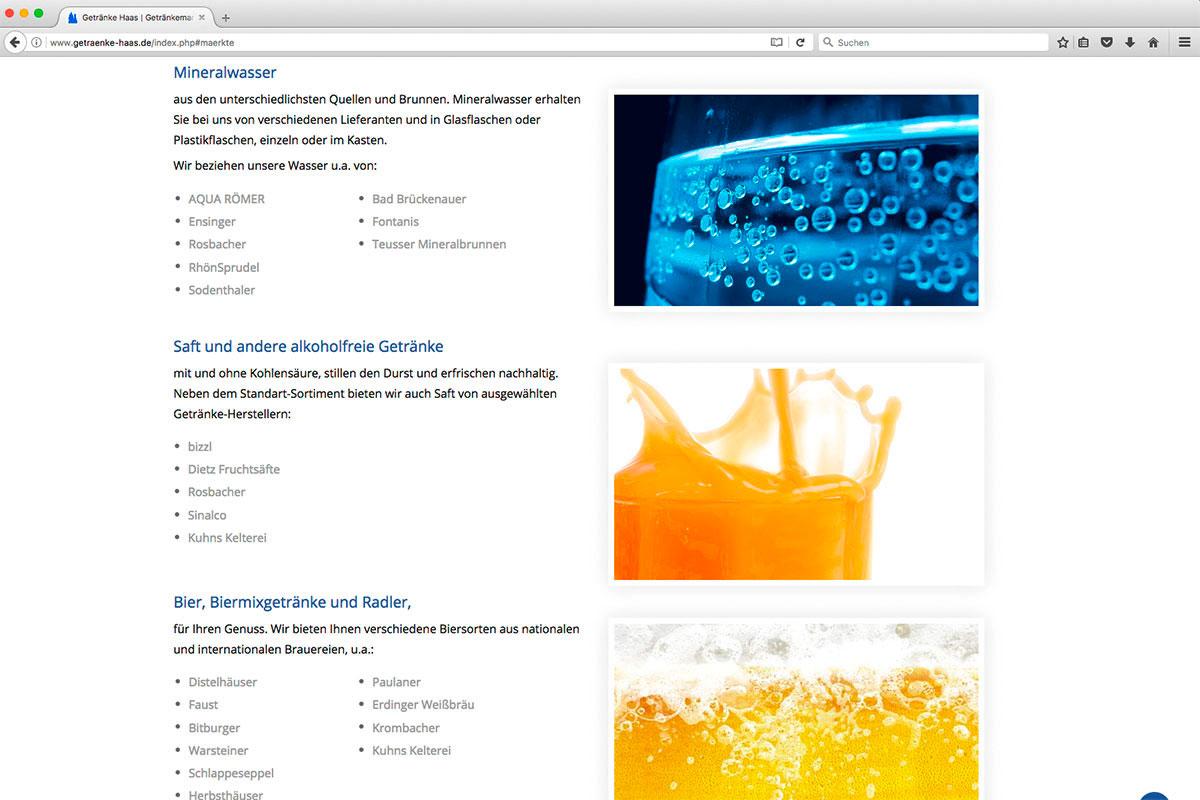The height and width of the screenshot is (800, 1200).
Task: Click the browser back arrow button
Action: (x=14, y=42)
